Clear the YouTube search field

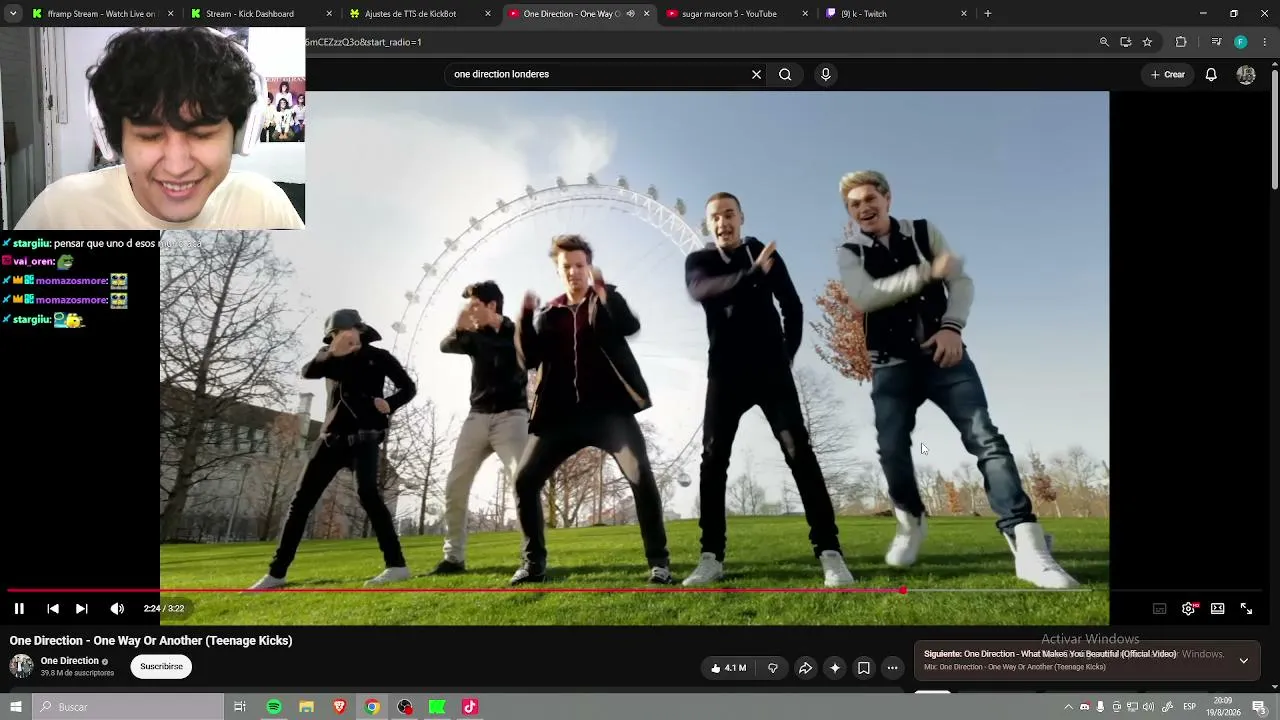756,74
